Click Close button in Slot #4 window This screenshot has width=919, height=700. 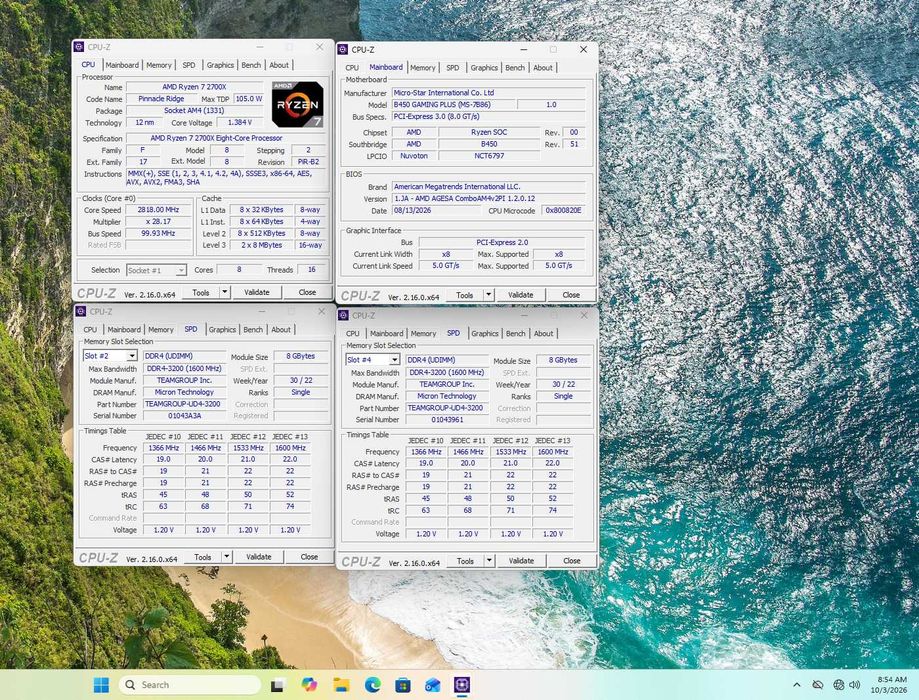tap(571, 560)
